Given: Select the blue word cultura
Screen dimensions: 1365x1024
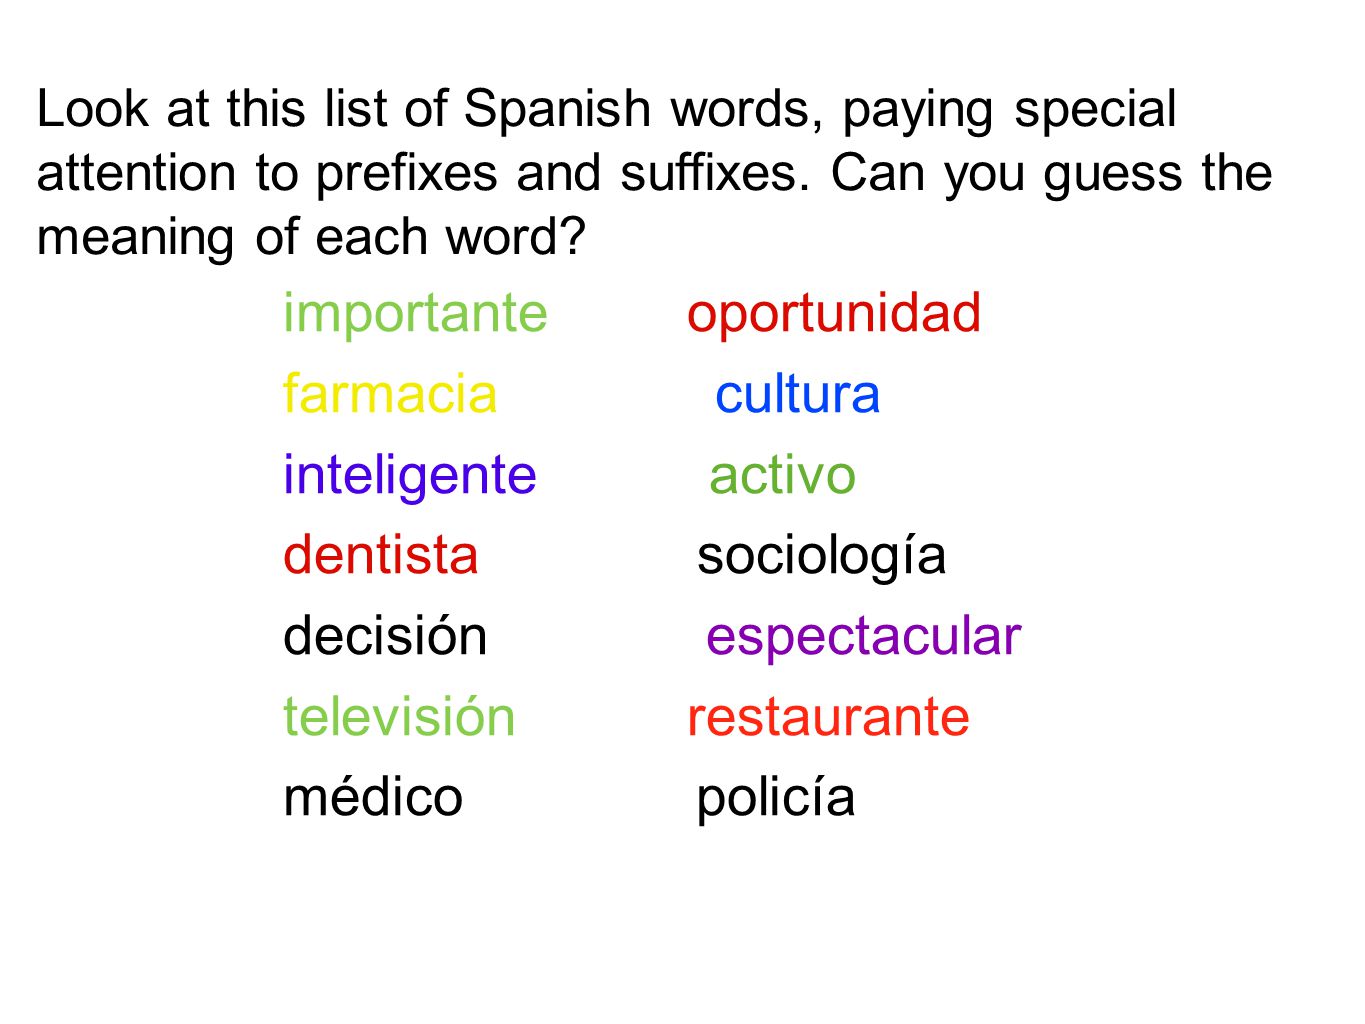Looking at the screenshot, I should point(797,393).
